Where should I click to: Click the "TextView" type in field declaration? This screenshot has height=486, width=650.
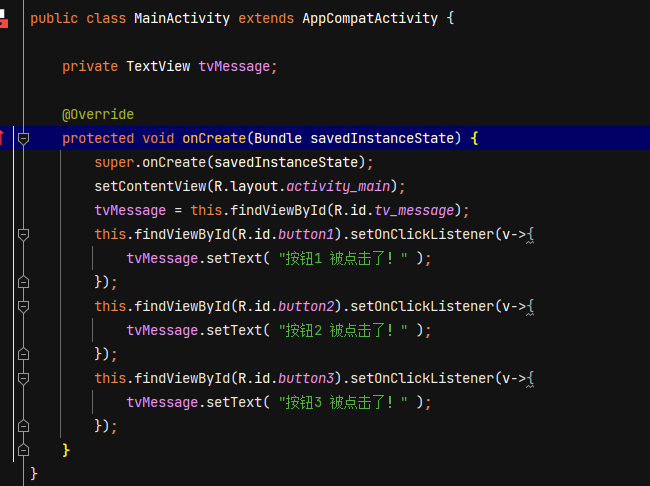point(158,66)
